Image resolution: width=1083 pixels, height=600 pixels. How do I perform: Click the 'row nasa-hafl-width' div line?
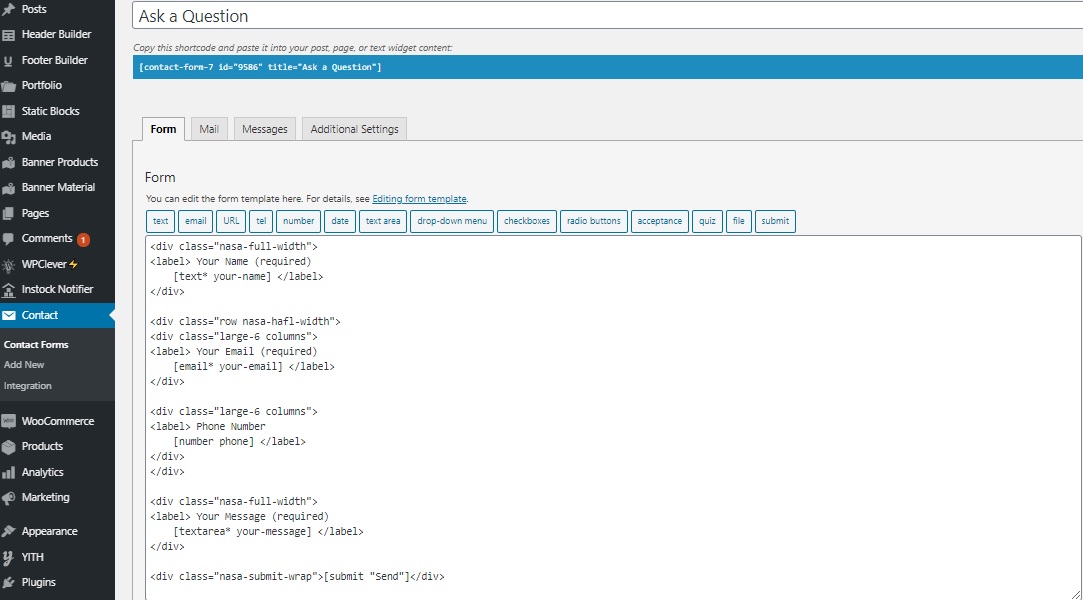pyautogui.click(x=245, y=322)
